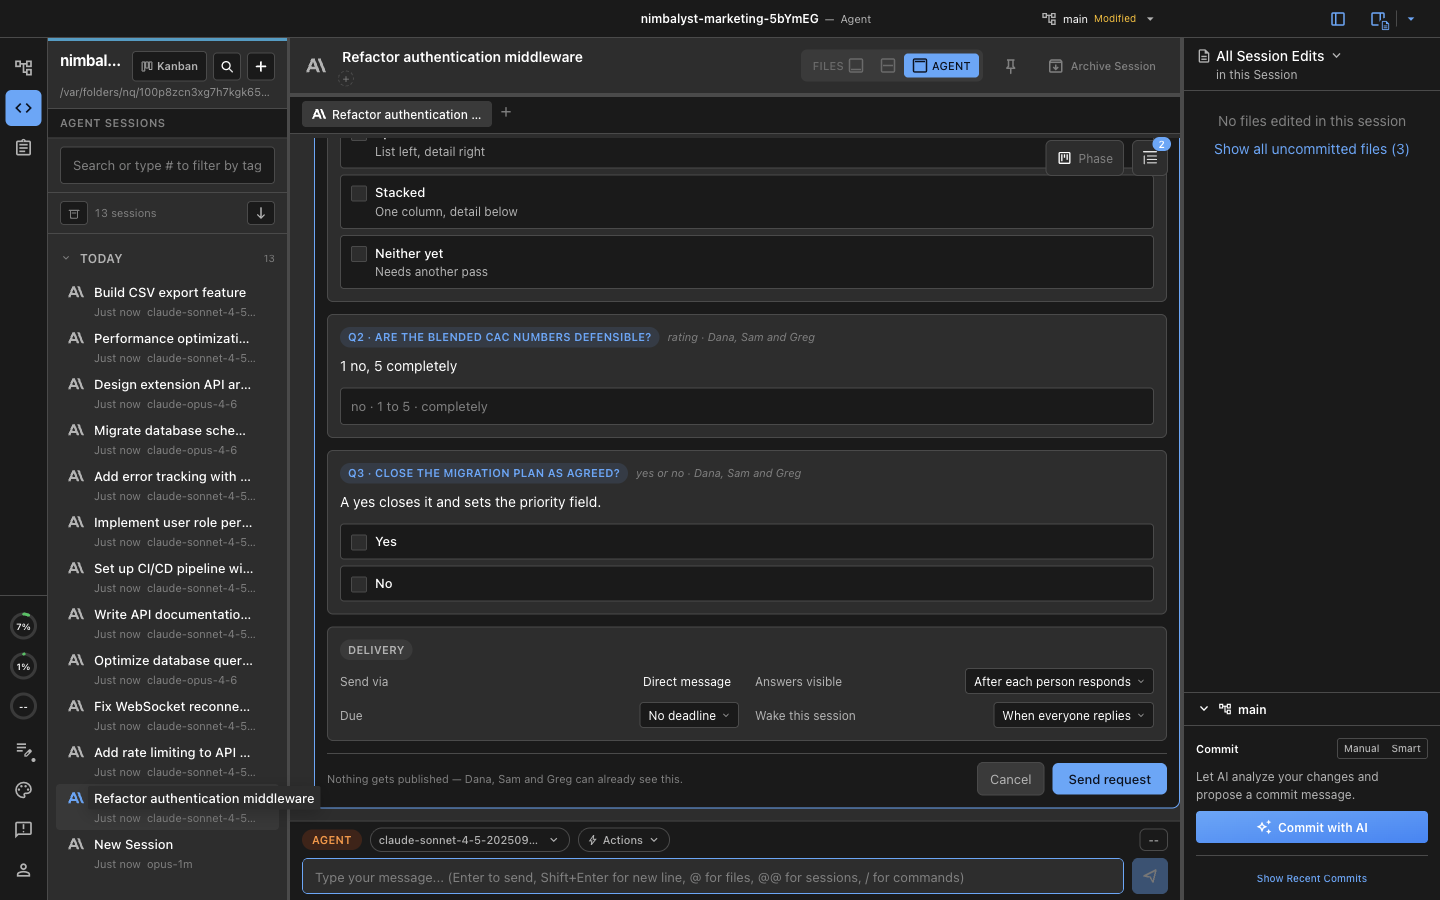Open the outline list icon with badge 2
Viewport: 1440px width, 900px height.
1150,158
